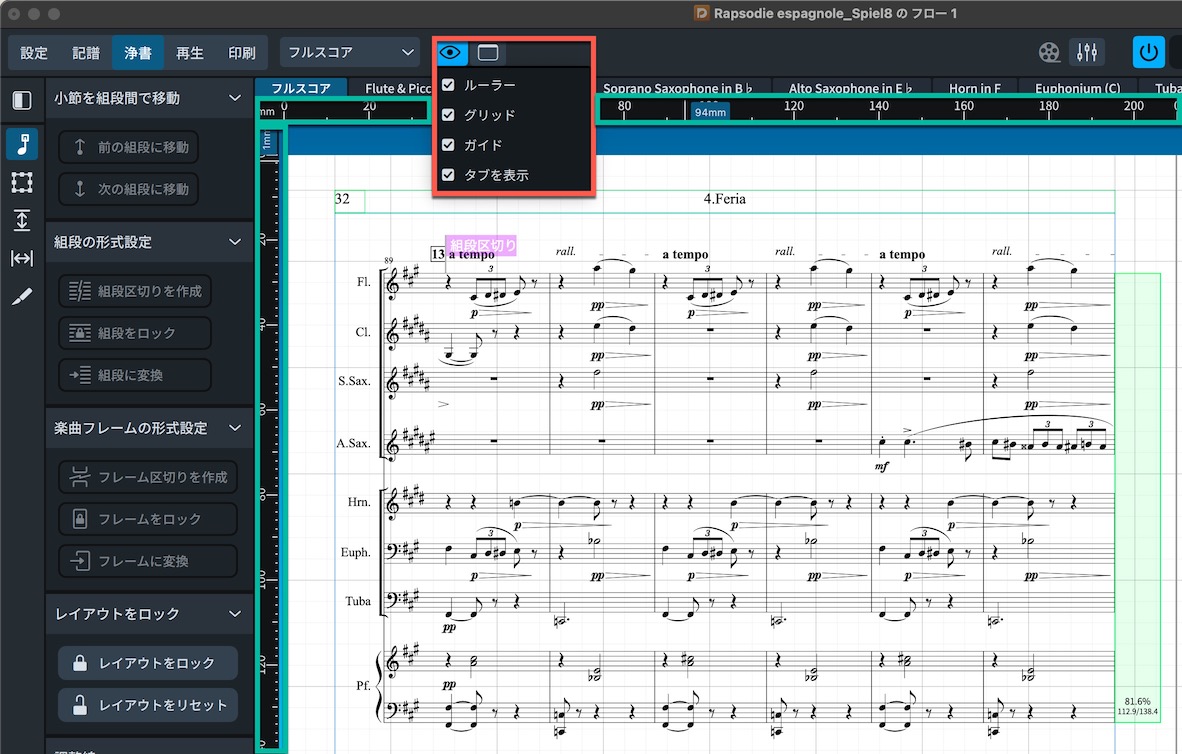
Task: Open the Soprano Saxophone in B♭ tab
Action: [x=678, y=88]
